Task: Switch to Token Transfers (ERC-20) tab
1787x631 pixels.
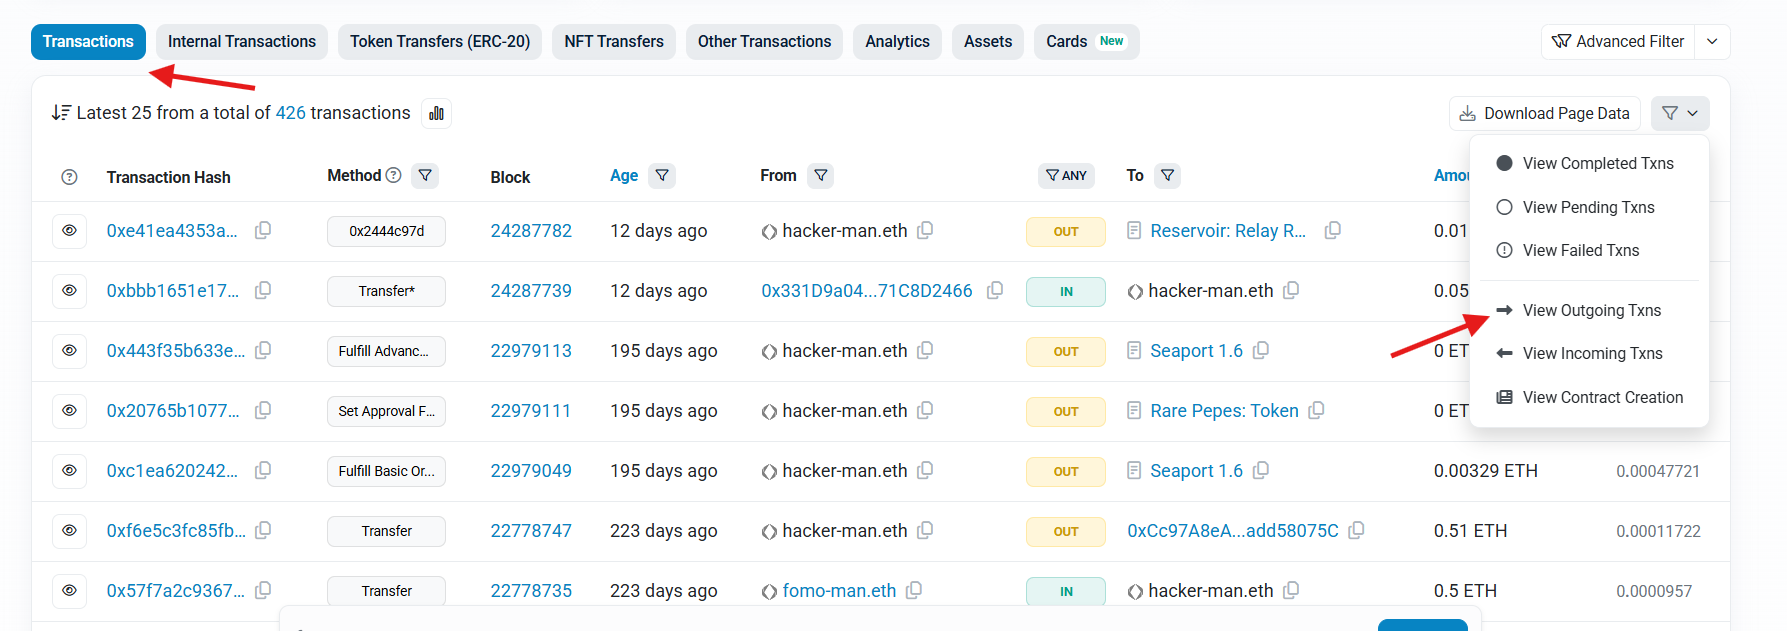Action: coord(440,42)
